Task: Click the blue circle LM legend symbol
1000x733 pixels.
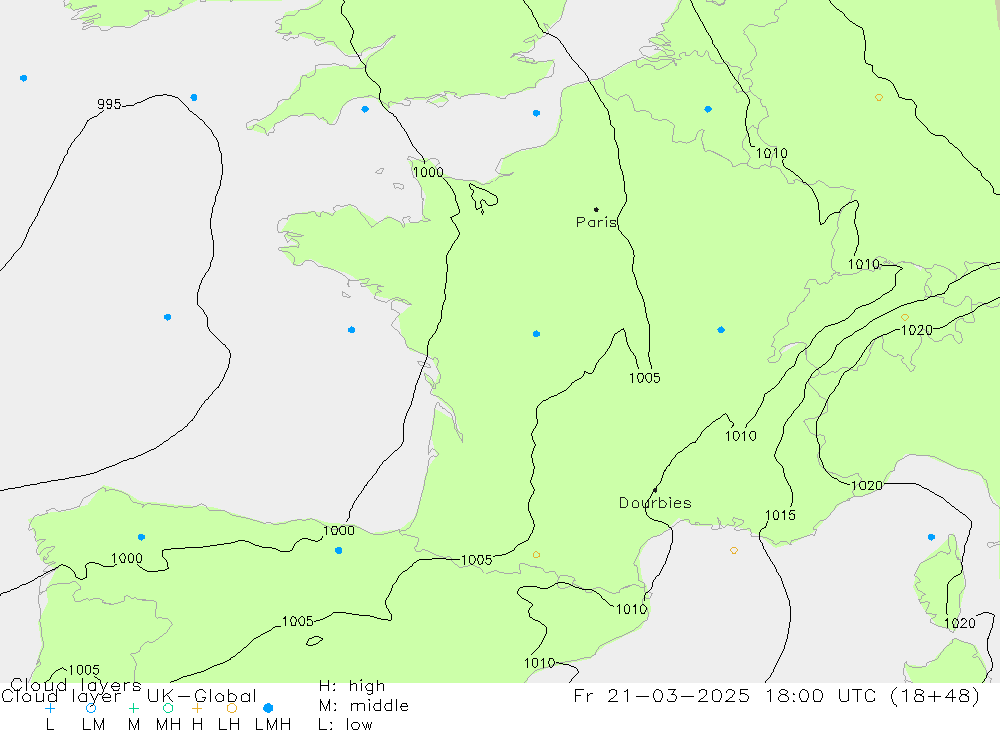Action: click(x=91, y=708)
